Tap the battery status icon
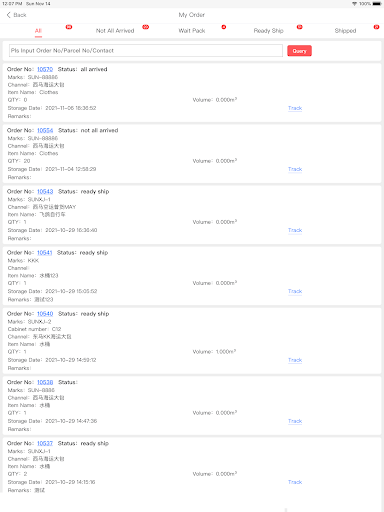The width and height of the screenshot is (384, 512). pyautogui.click(x=377, y=4)
